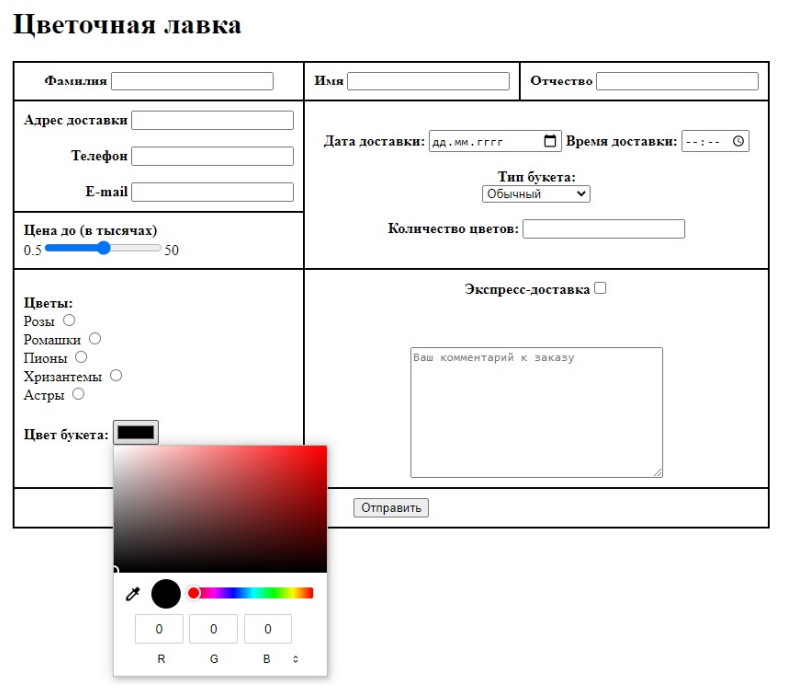The image size is (787, 689).
Task: Click the Телефон text field
Action: click(213, 156)
